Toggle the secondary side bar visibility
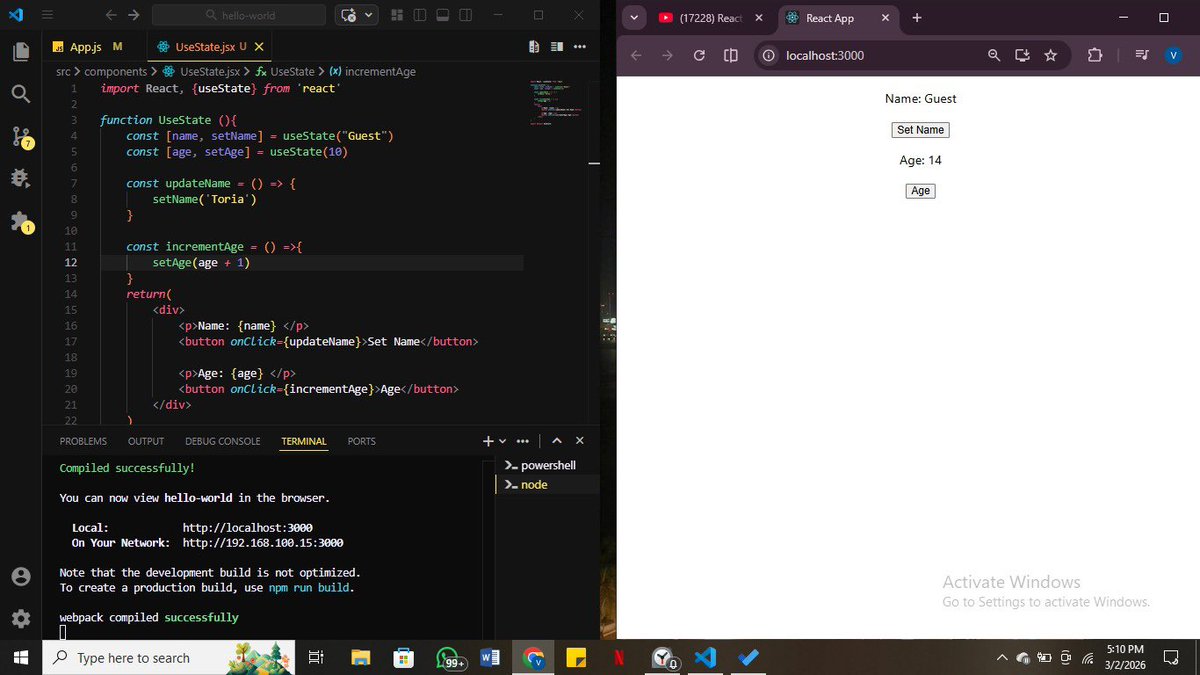Screen dimensions: 1200x675 [x=466, y=15]
